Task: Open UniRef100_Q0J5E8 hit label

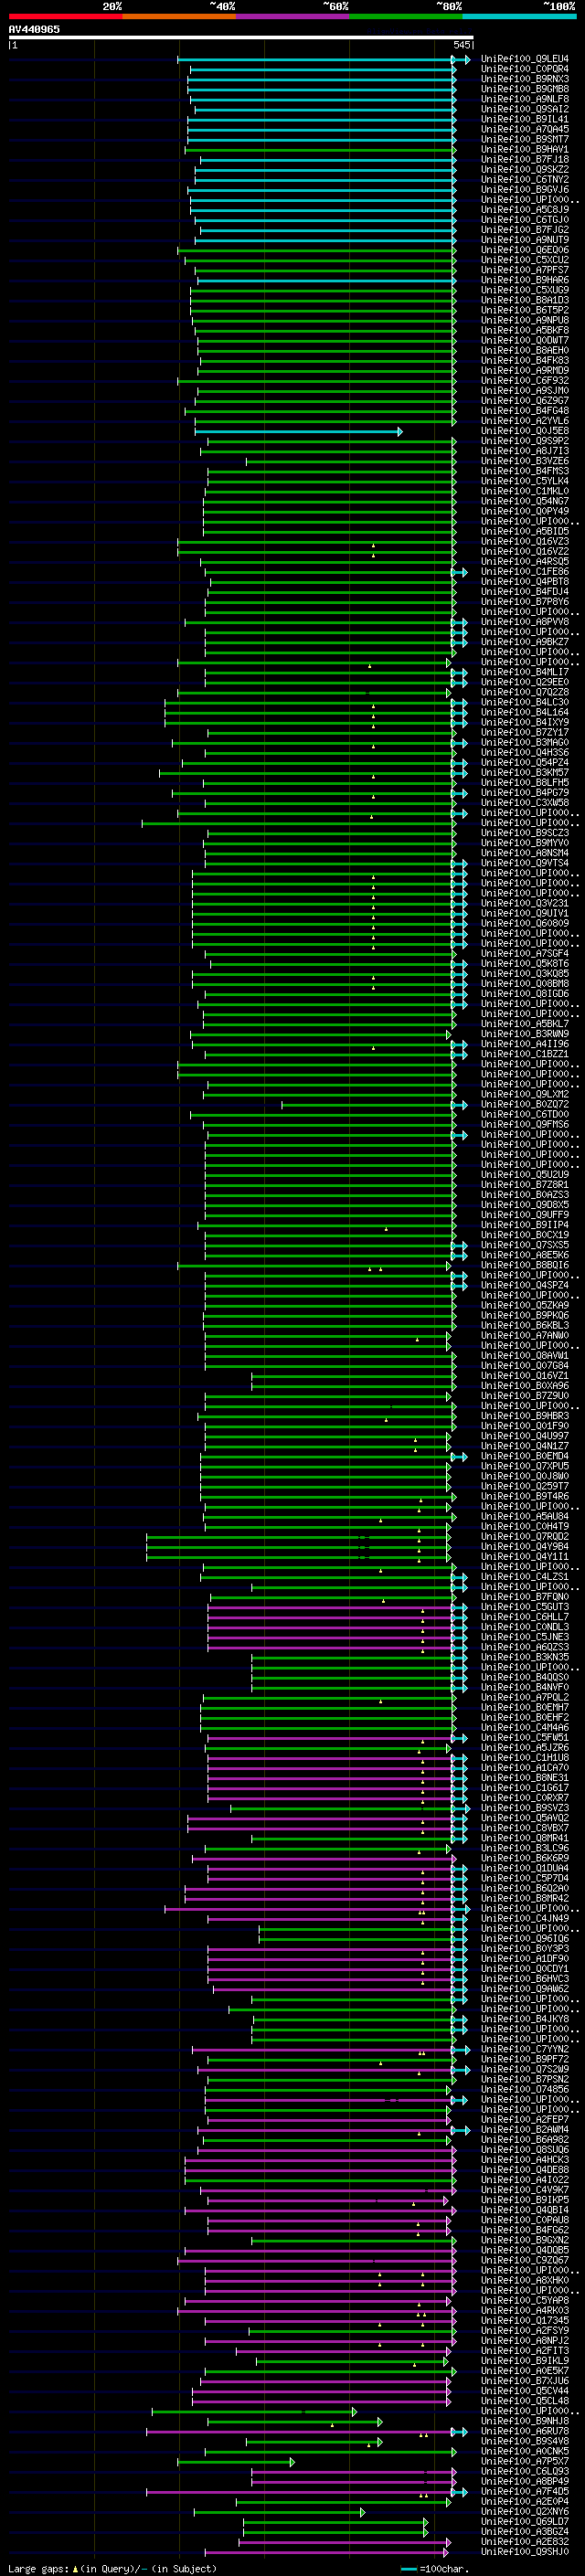Action: click(x=525, y=431)
